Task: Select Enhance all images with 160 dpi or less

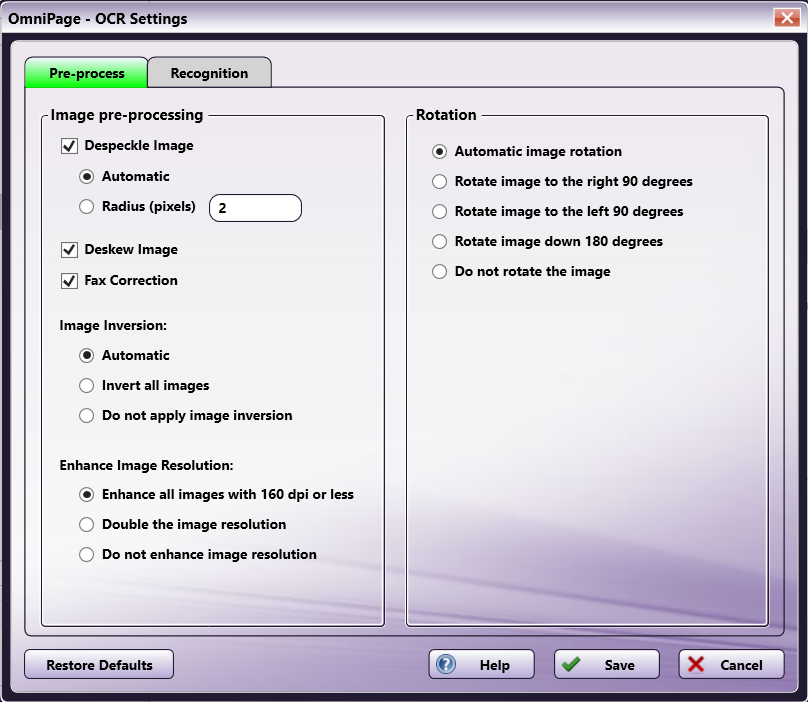Action: tap(87, 495)
